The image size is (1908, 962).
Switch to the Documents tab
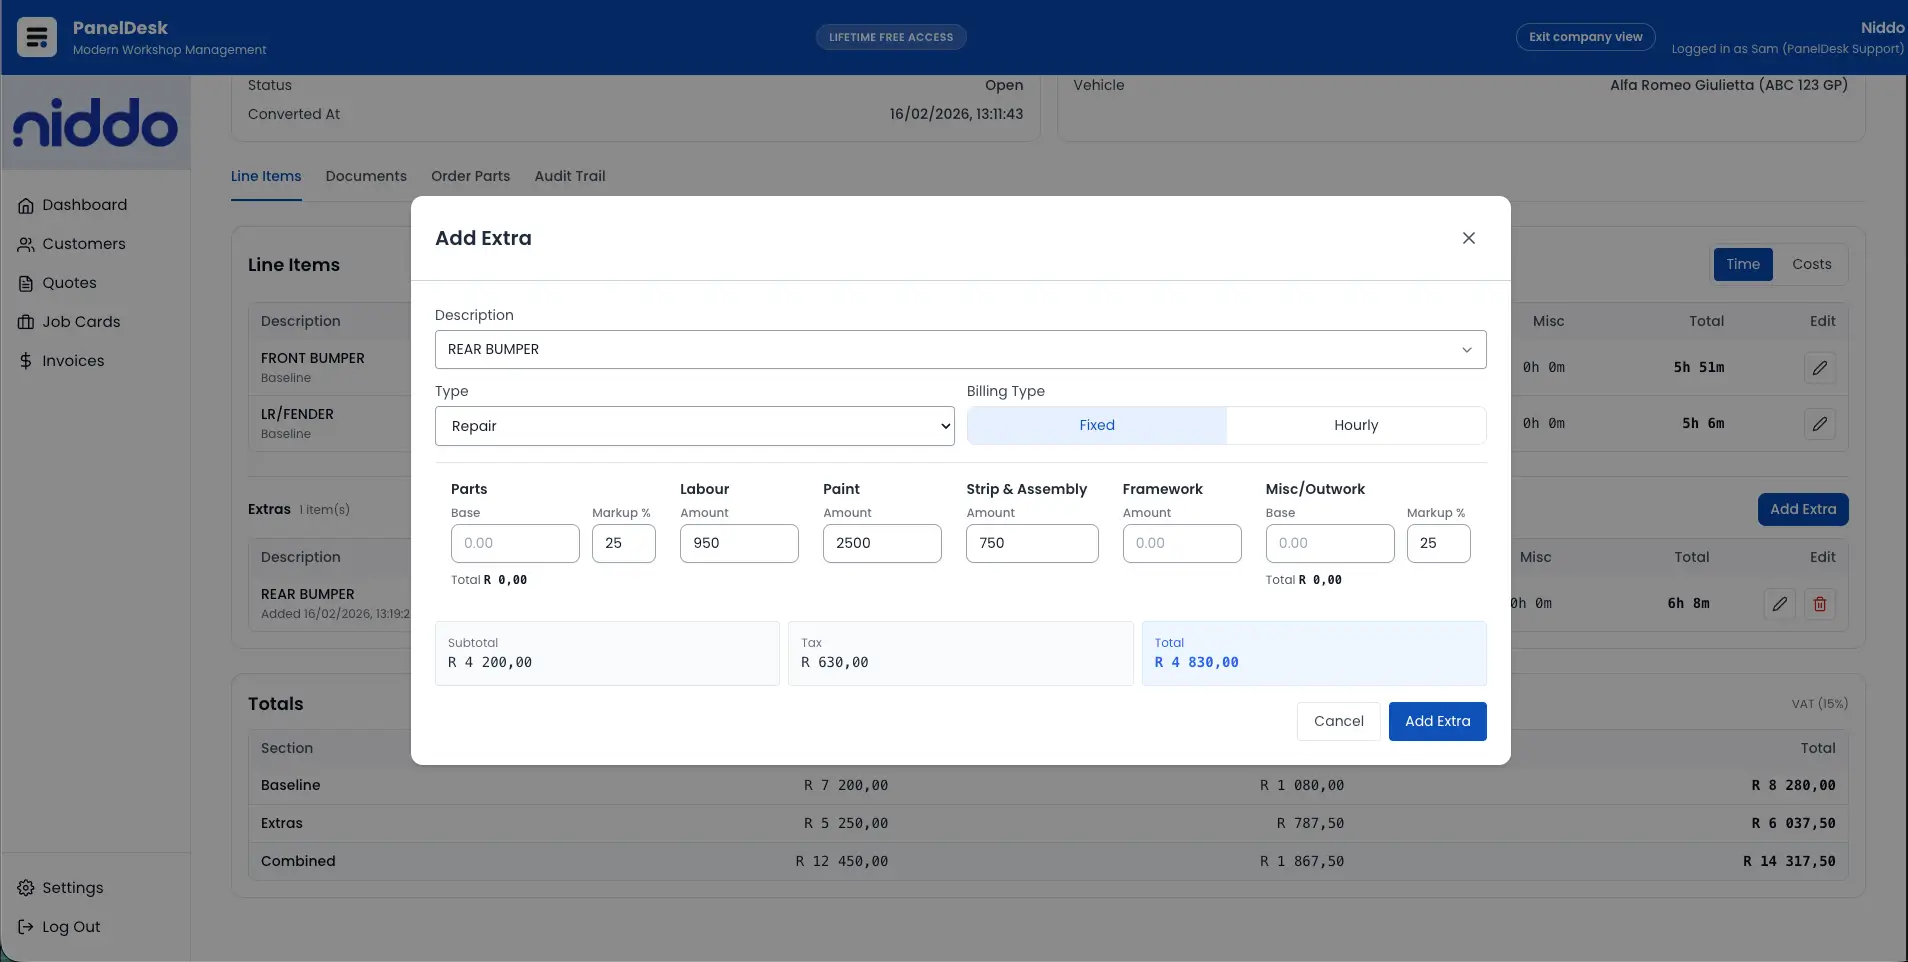coord(366,177)
